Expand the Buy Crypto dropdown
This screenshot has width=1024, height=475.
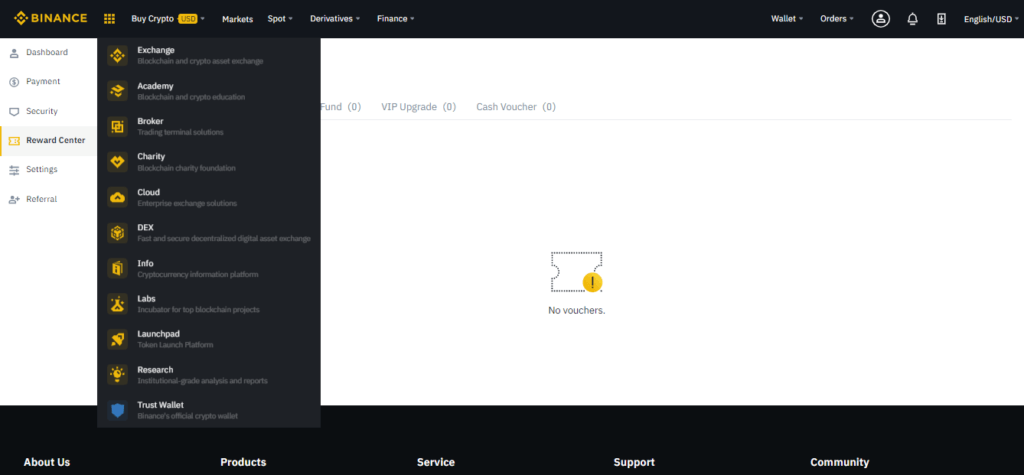[168, 19]
